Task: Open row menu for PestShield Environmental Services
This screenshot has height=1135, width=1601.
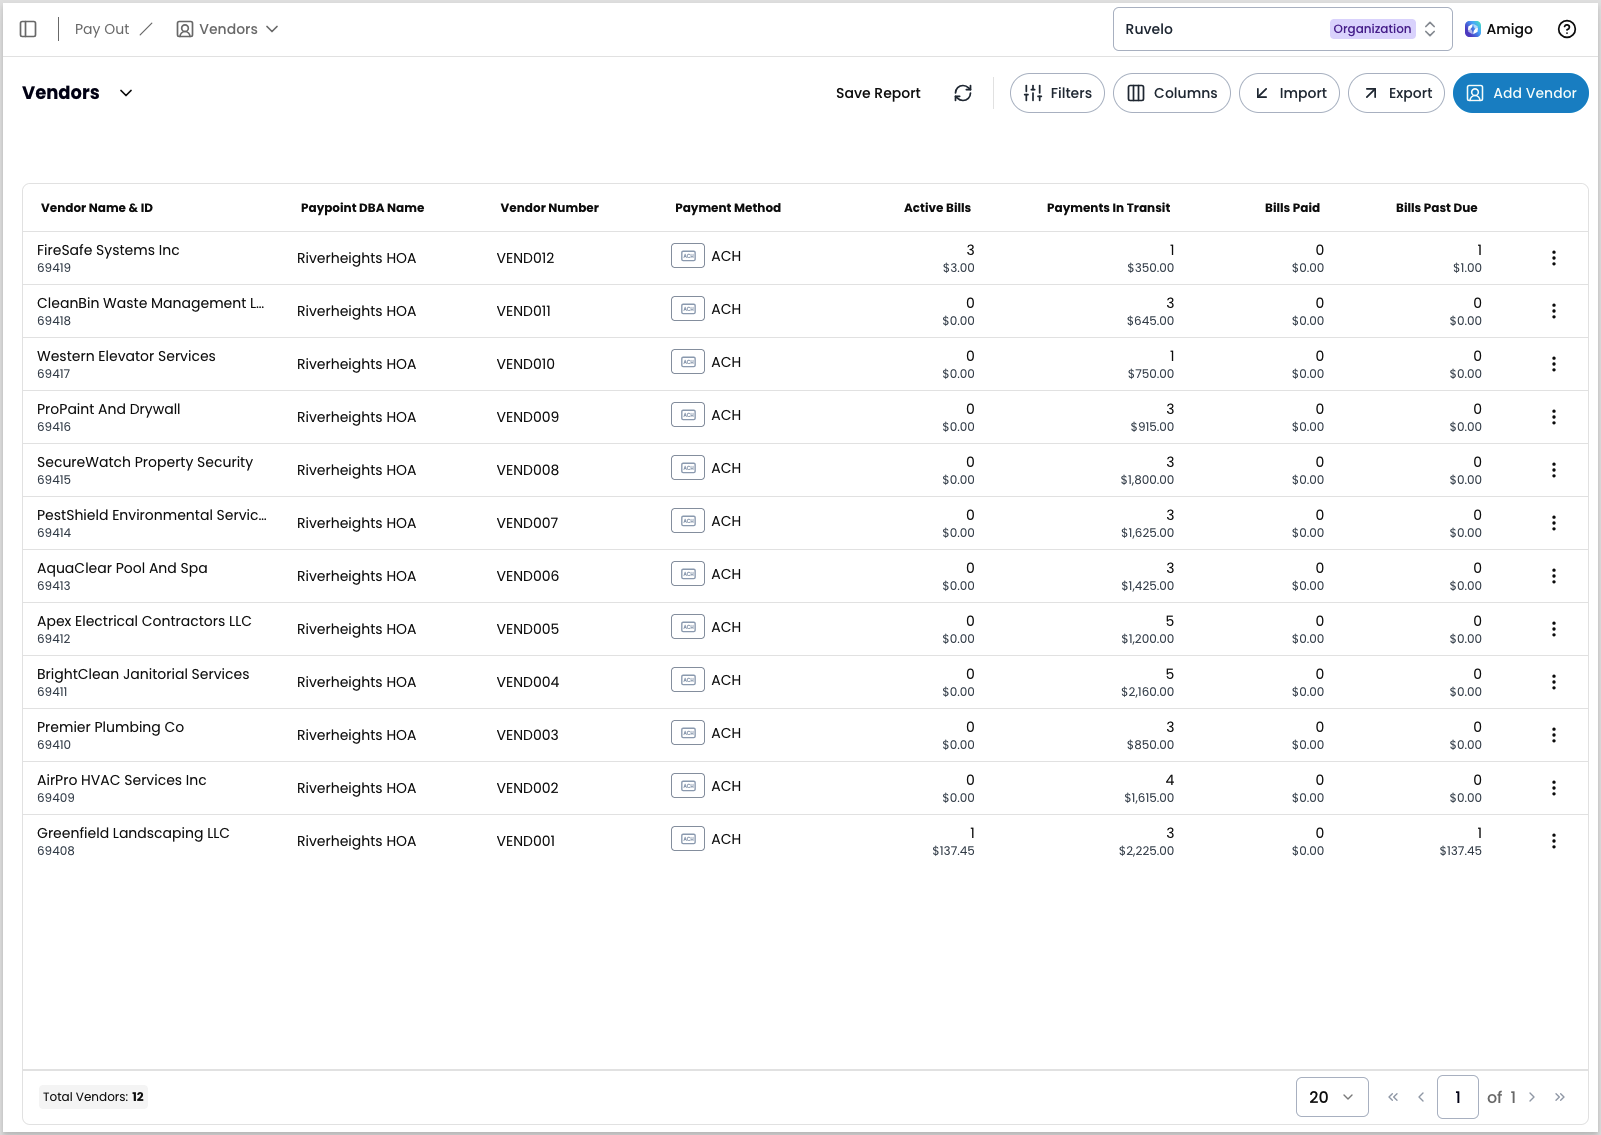Action: pos(1554,523)
